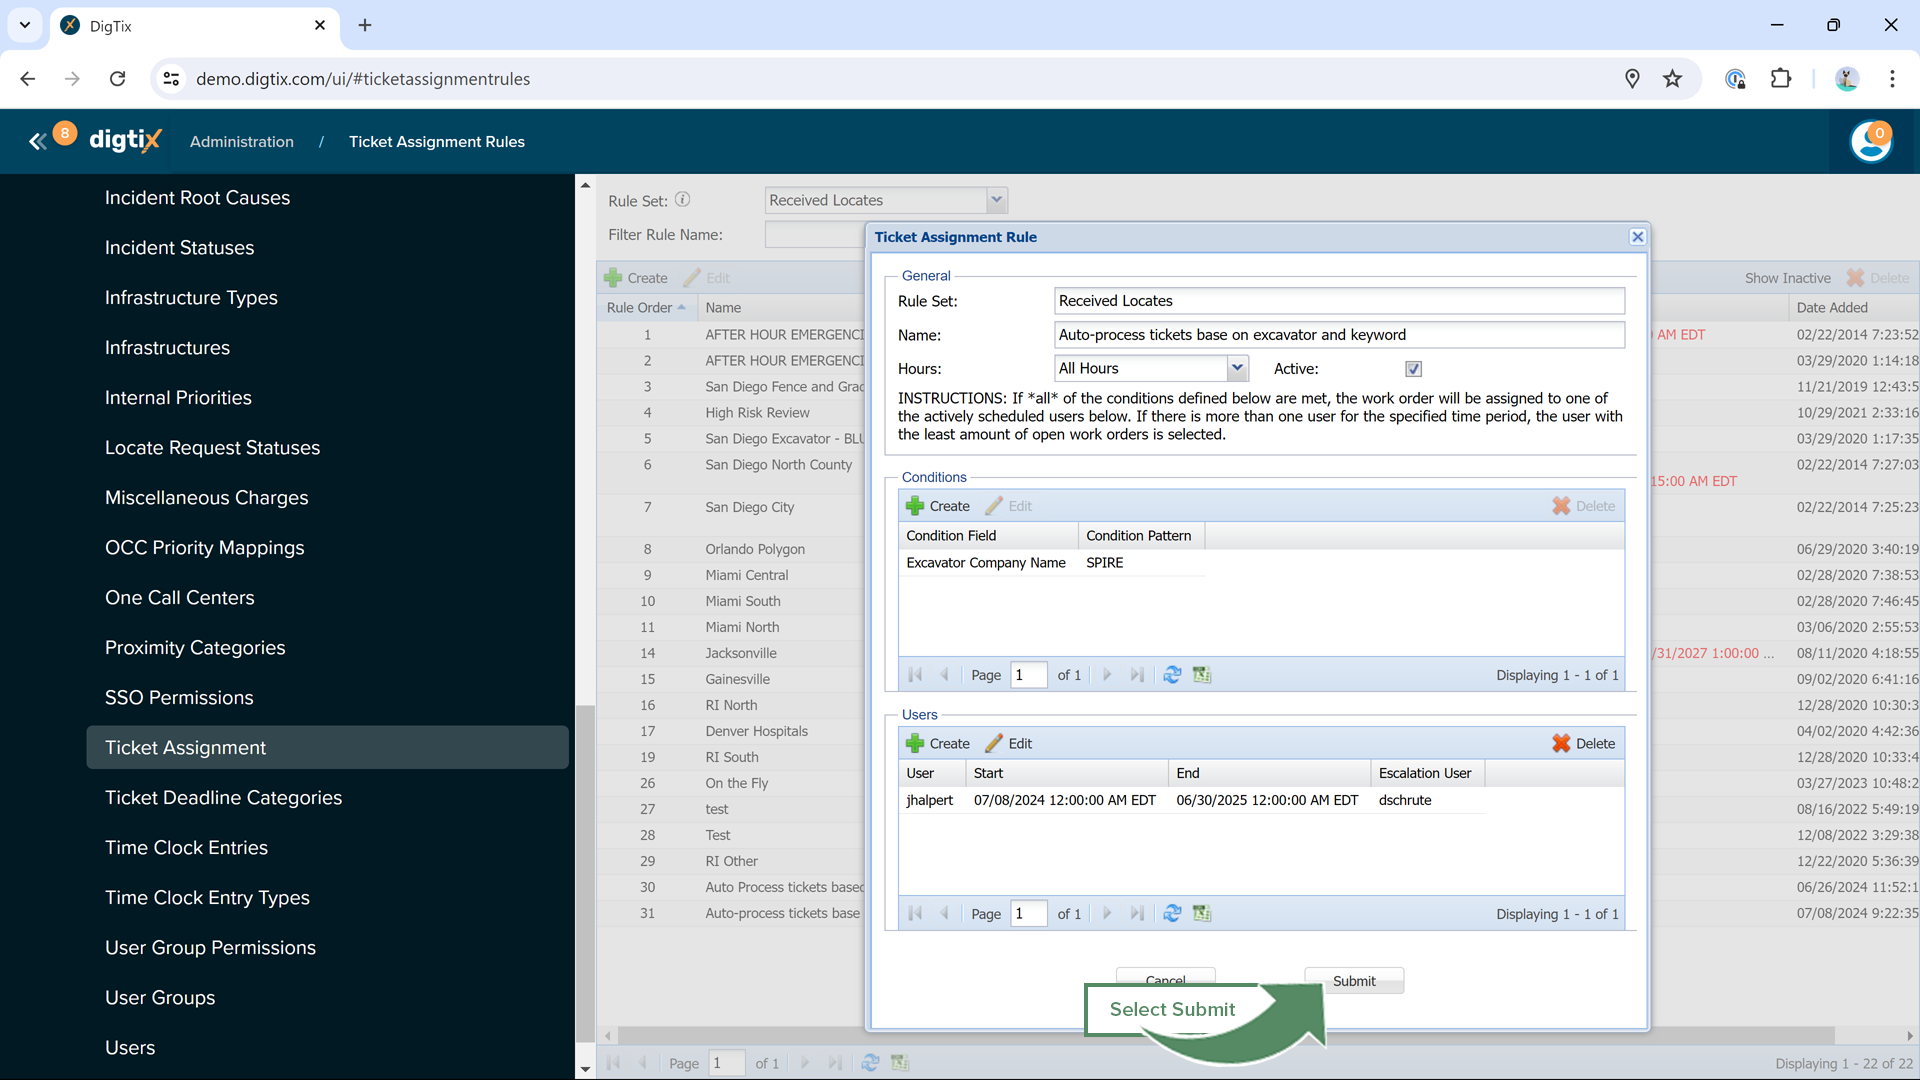
Task: Click the Rule Set info icon
Action: 682,199
